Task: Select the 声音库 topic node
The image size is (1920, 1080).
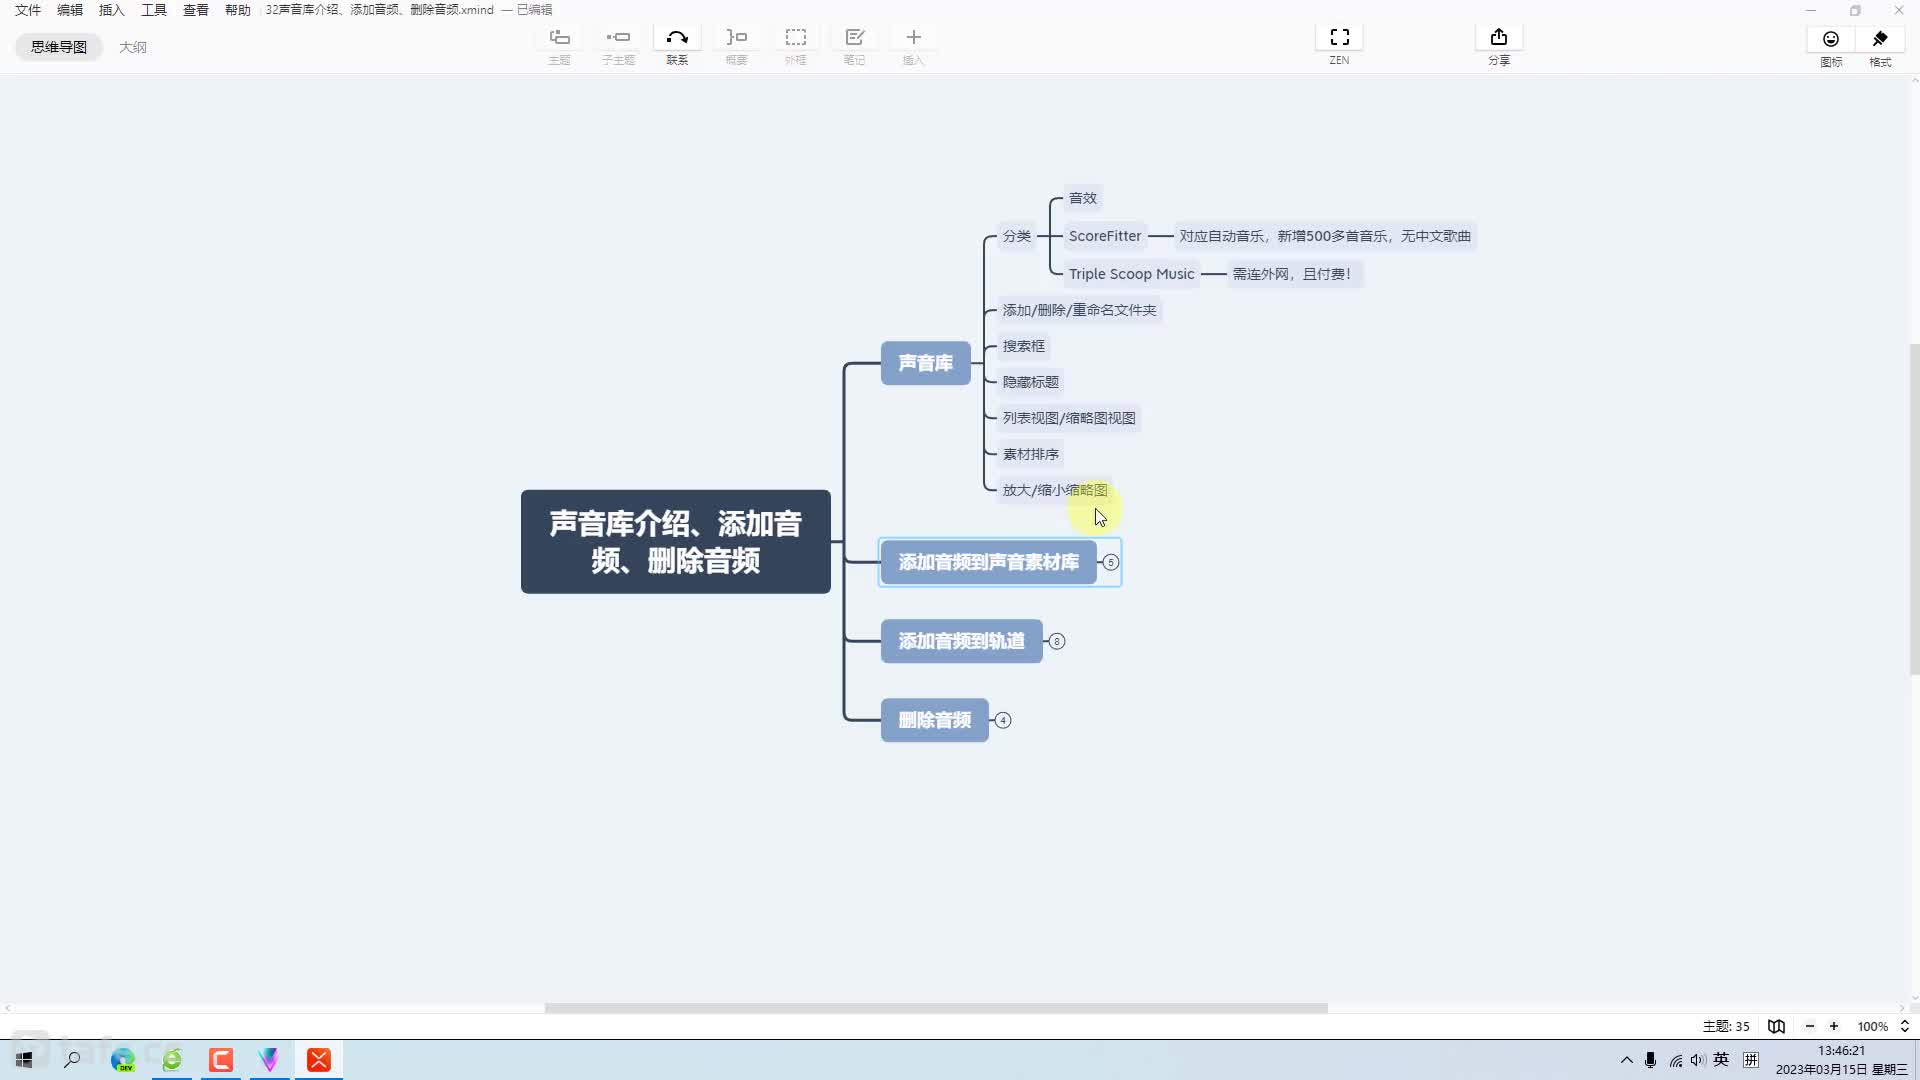Action: [x=926, y=363]
